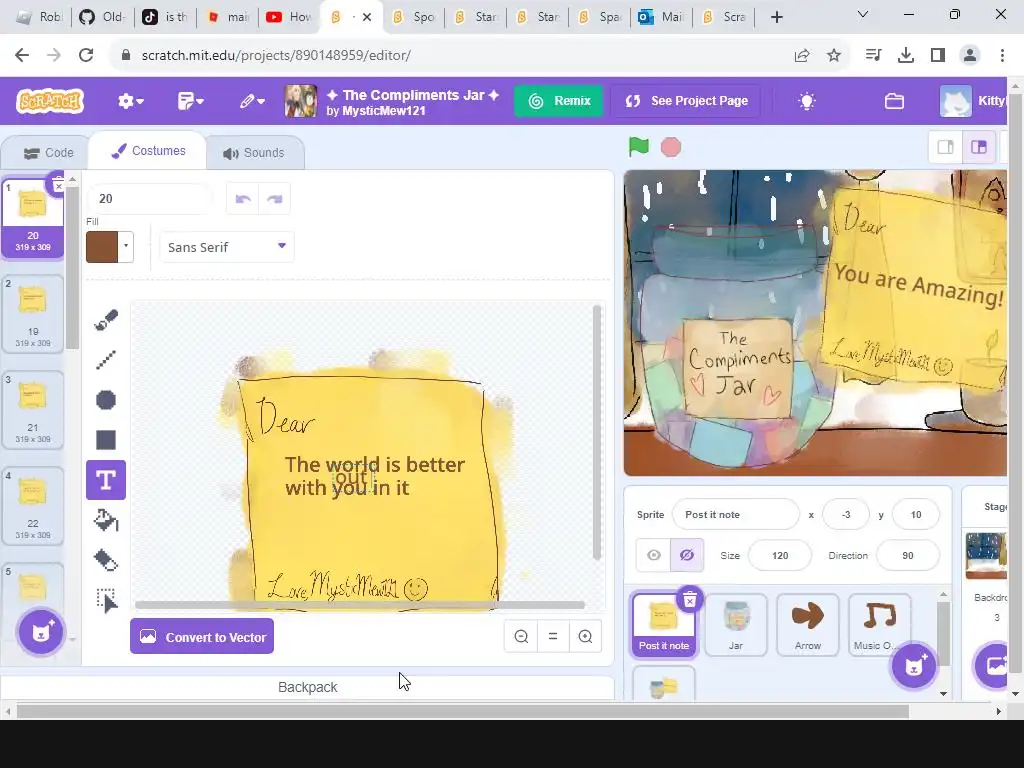
Task: Select the Jar sprite
Action: [x=736, y=624]
